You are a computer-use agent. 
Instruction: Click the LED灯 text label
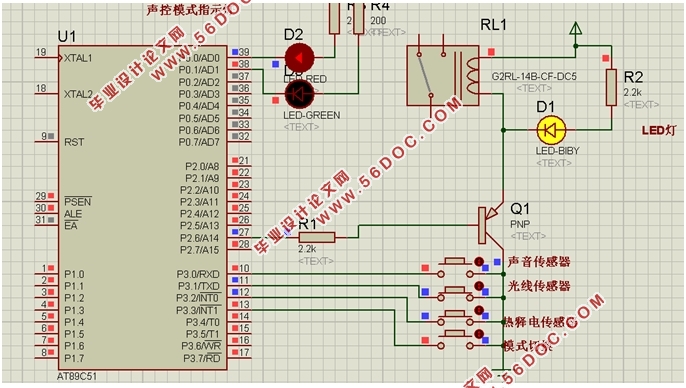(x=658, y=130)
